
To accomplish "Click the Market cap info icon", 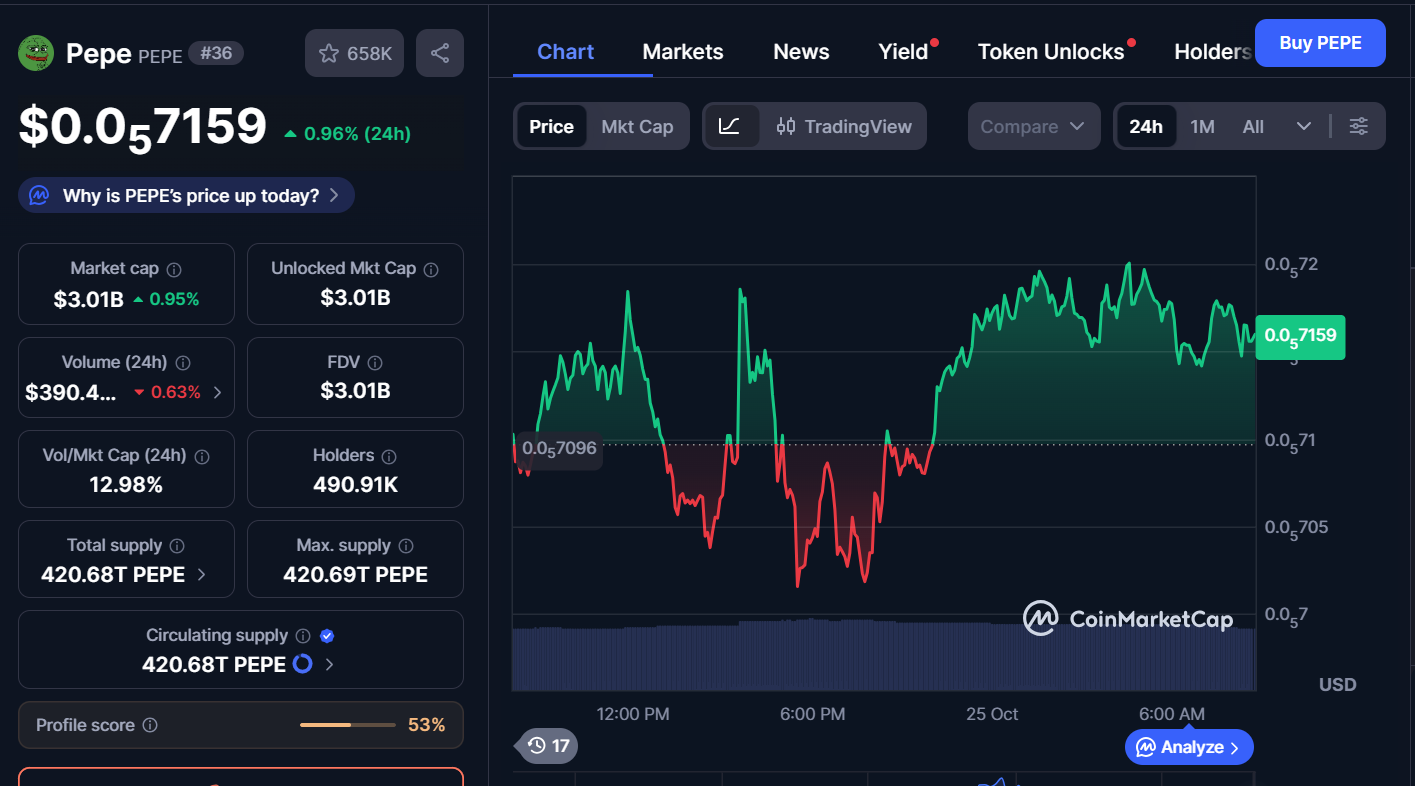I will [x=174, y=269].
